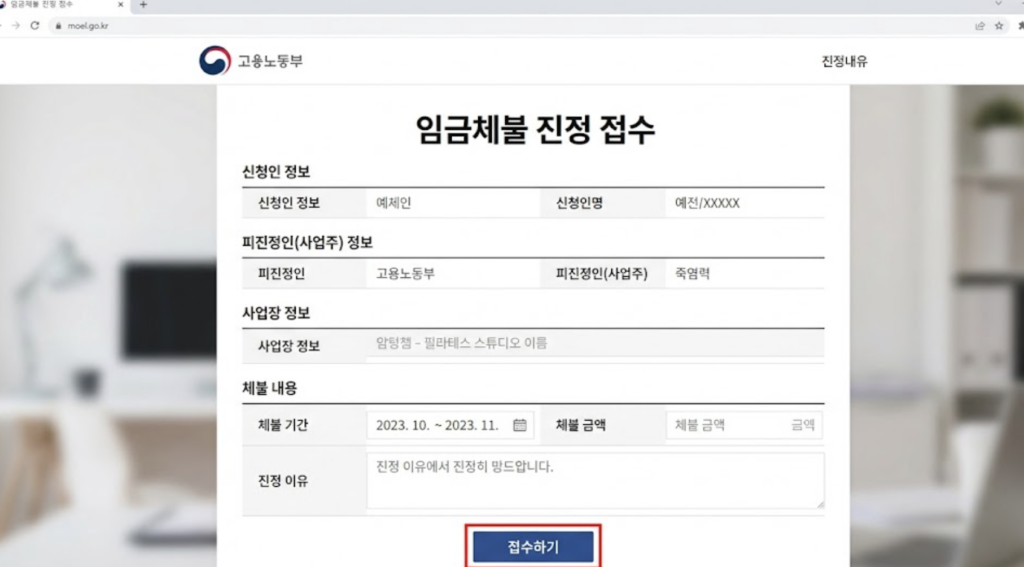1024x567 pixels.
Task: Bookmark page with the star icon
Action: point(999,25)
